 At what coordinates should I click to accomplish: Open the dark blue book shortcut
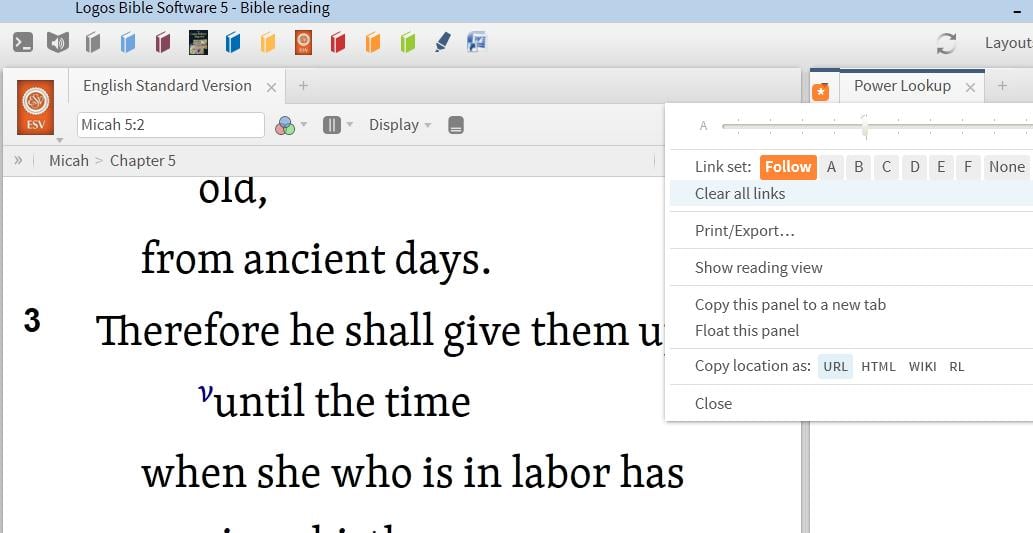[x=233, y=43]
